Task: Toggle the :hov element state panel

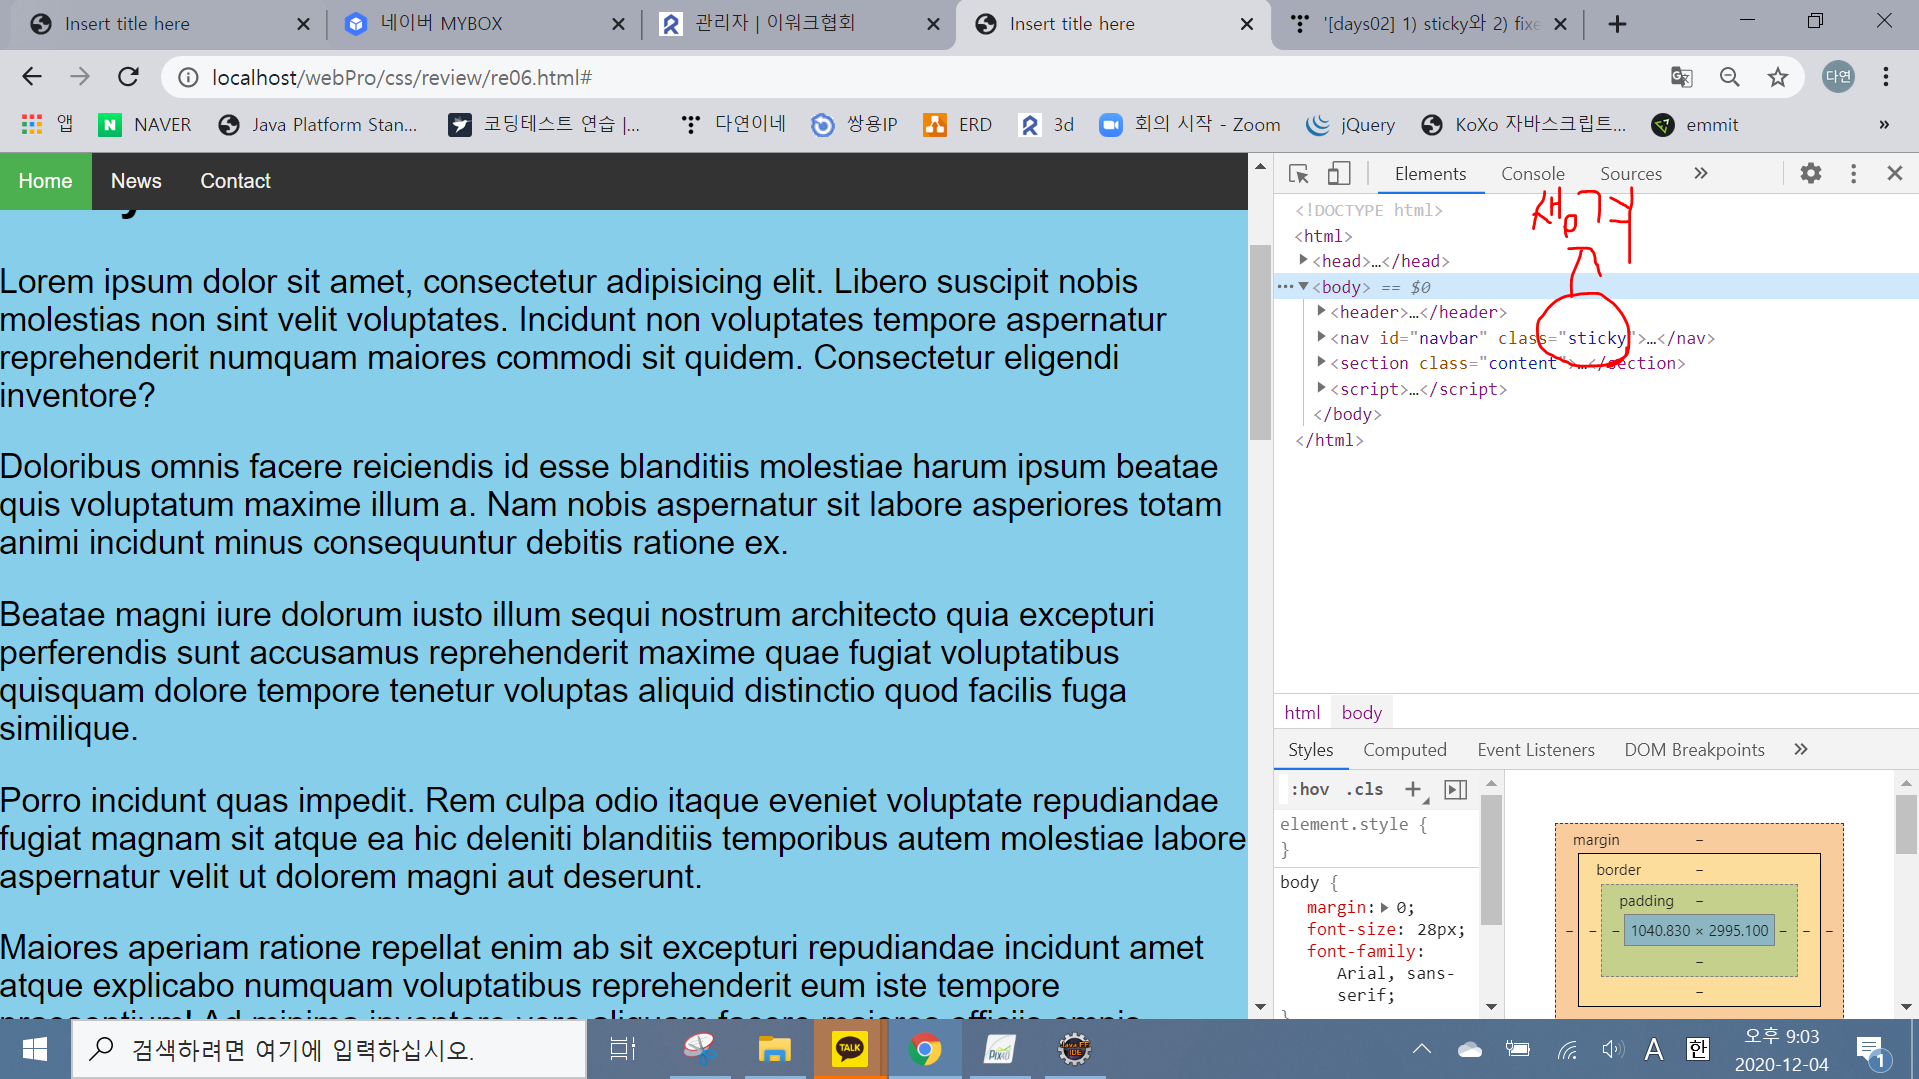Action: [1310, 789]
